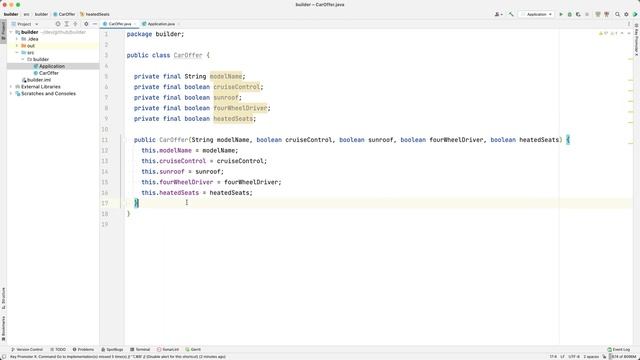Screen dimensions: 640x360
Task: Select CarOffer class in project tree
Action: pos(49,73)
